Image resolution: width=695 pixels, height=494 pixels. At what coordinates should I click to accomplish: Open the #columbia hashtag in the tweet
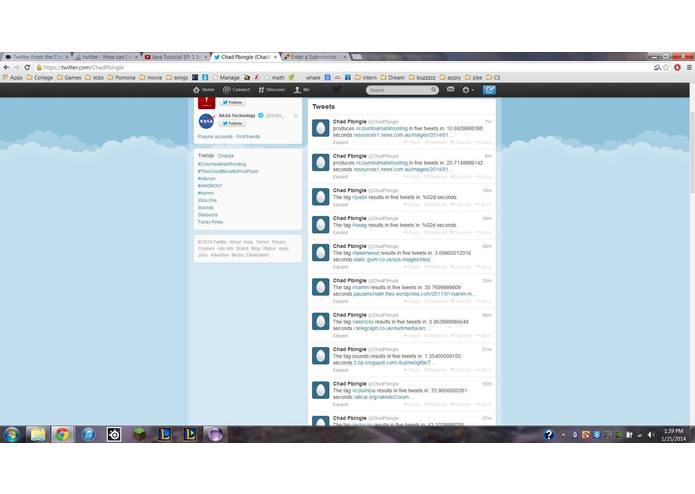363,391
